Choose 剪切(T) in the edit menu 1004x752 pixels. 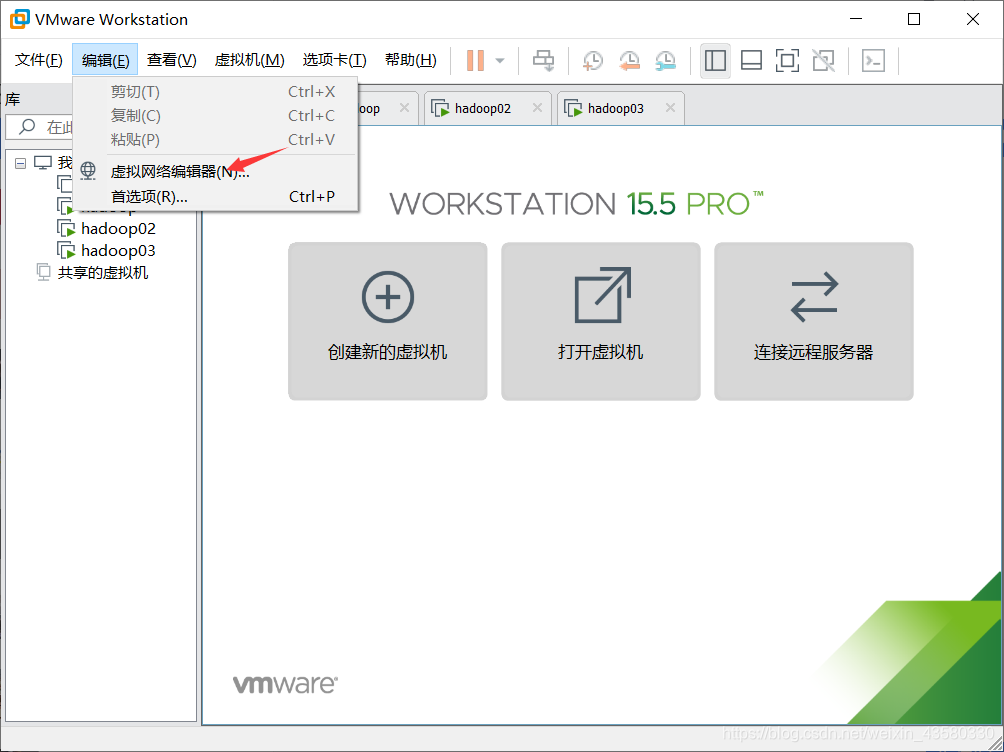click(215, 92)
